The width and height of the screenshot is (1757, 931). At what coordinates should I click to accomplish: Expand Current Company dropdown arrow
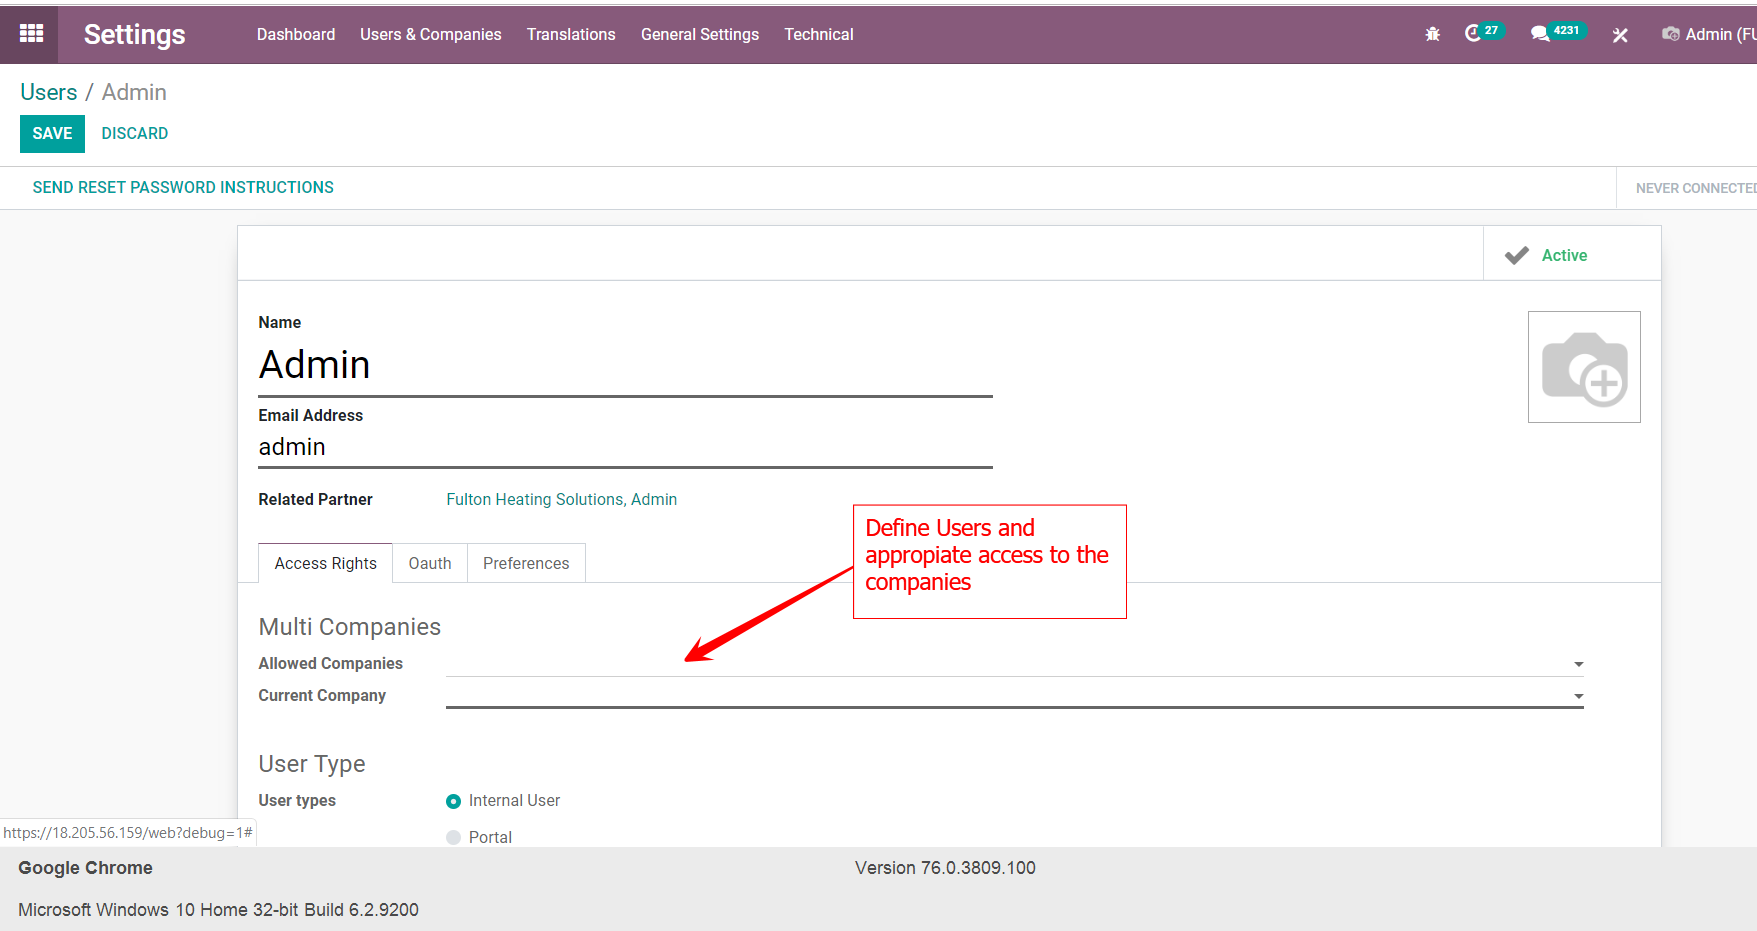tap(1578, 696)
